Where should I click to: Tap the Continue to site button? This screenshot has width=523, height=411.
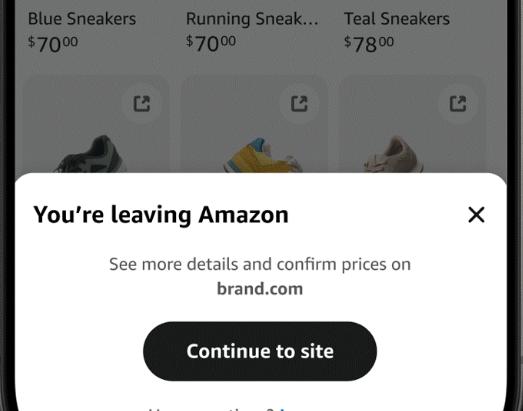pyautogui.click(x=260, y=351)
